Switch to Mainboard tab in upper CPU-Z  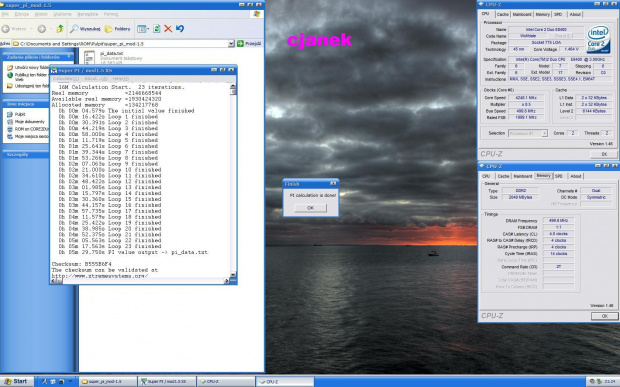tap(522, 14)
